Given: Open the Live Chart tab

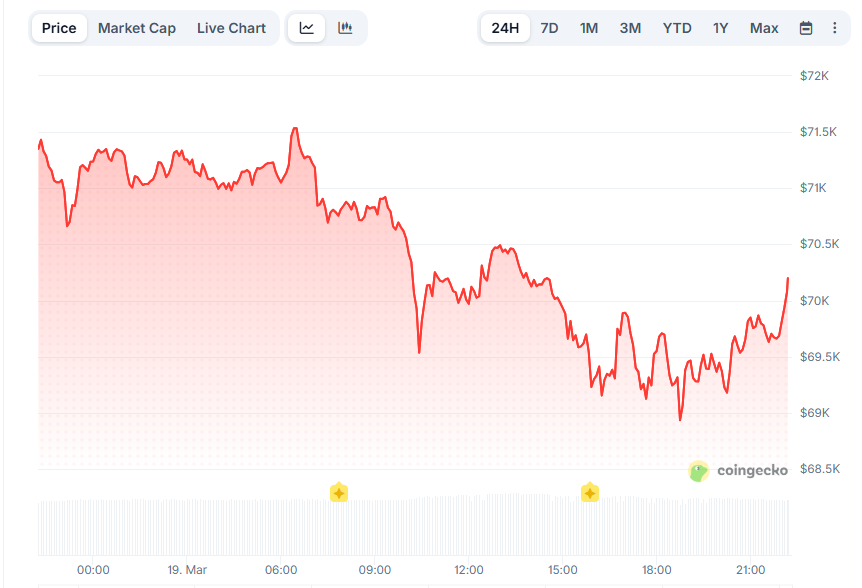Looking at the screenshot, I should (231, 28).
